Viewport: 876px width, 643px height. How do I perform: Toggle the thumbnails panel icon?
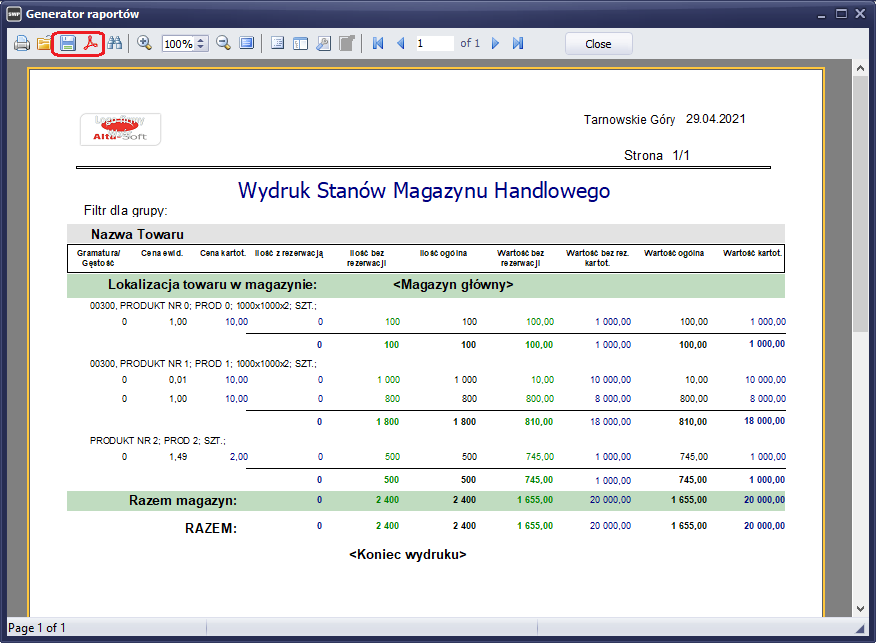[300, 44]
